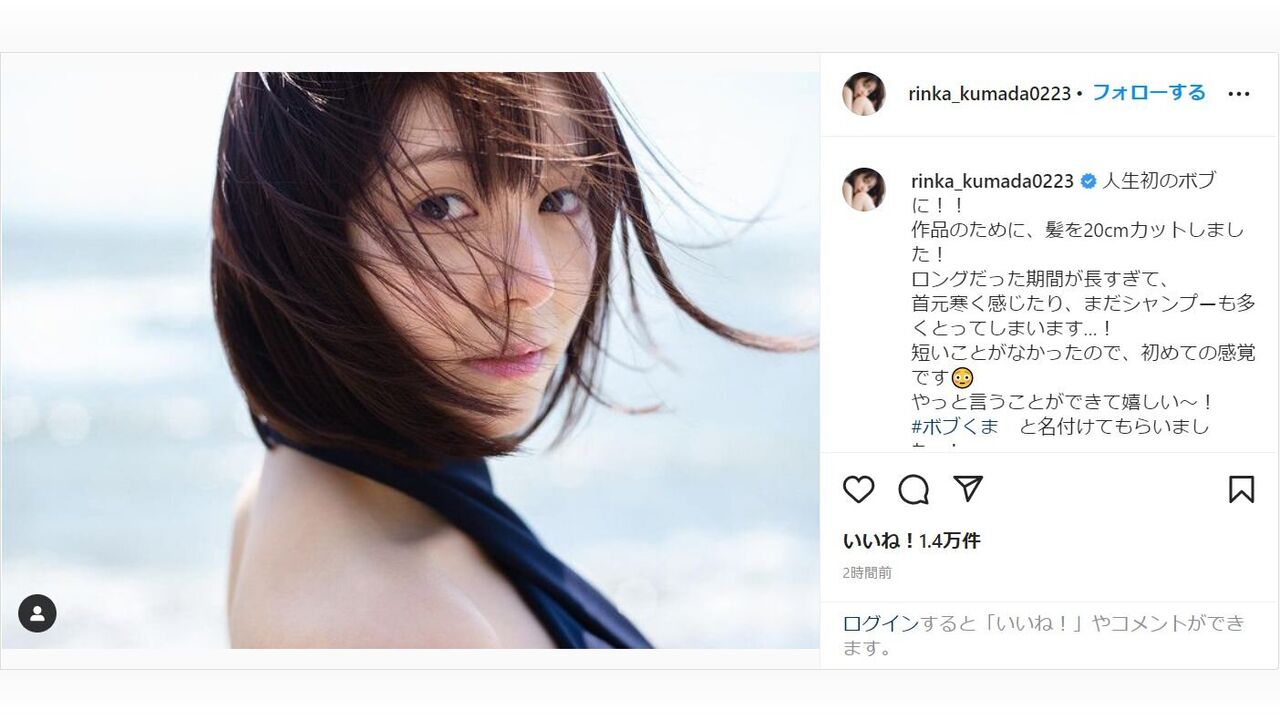Click the ログイン link
Image resolution: width=1280 pixels, height=720 pixels.
click(x=880, y=623)
